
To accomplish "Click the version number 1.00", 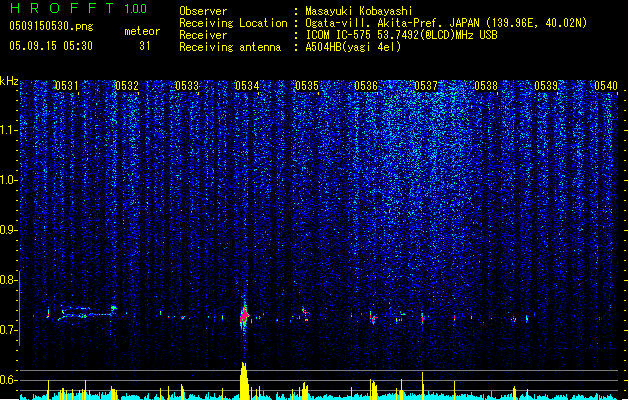I will pos(135,8).
